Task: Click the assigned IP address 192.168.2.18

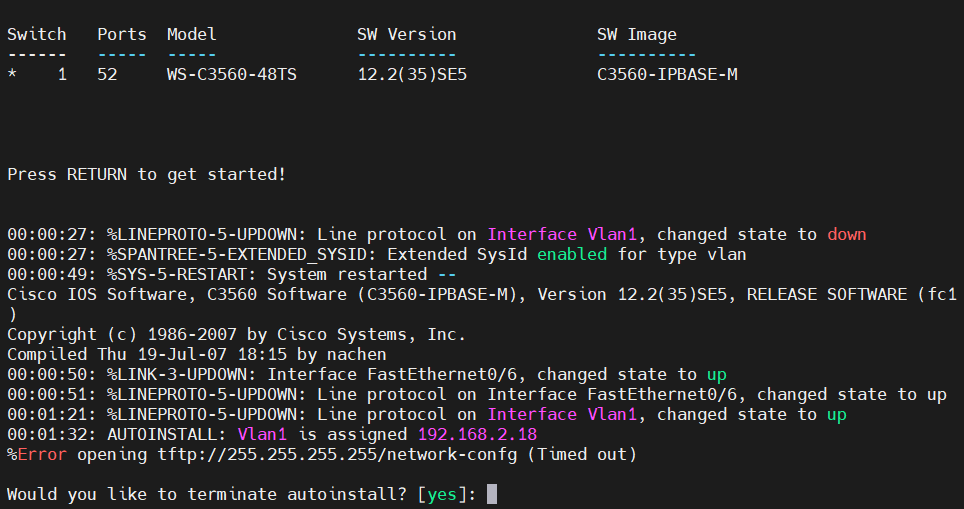Action: coord(472,435)
